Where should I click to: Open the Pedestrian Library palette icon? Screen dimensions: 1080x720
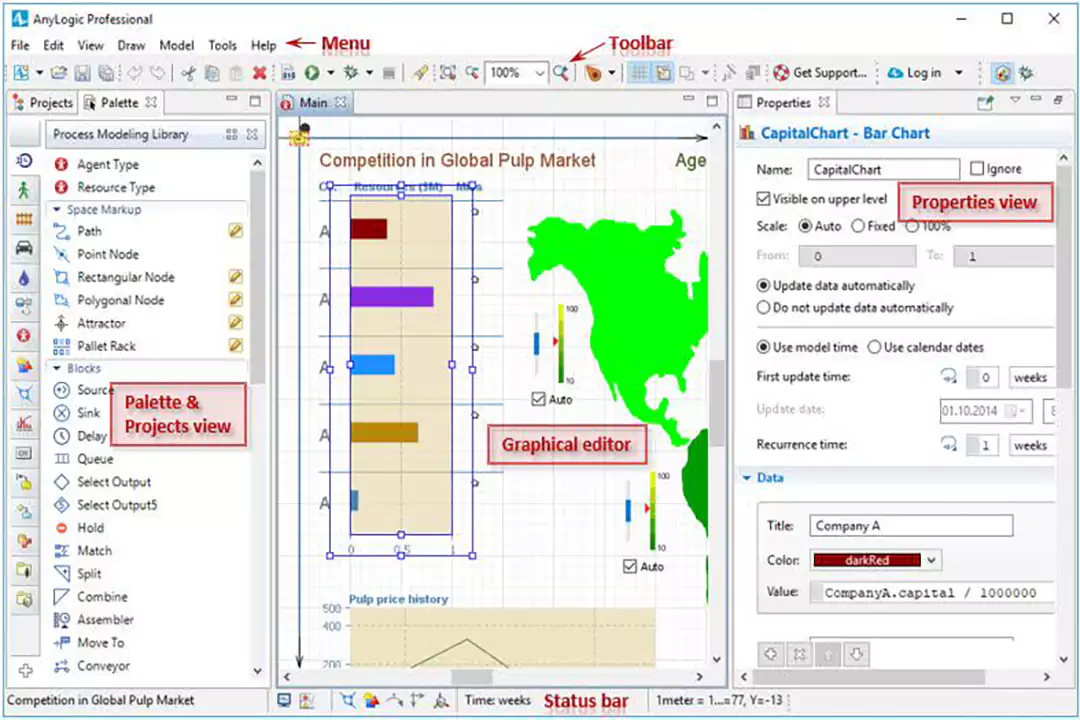[x=24, y=190]
